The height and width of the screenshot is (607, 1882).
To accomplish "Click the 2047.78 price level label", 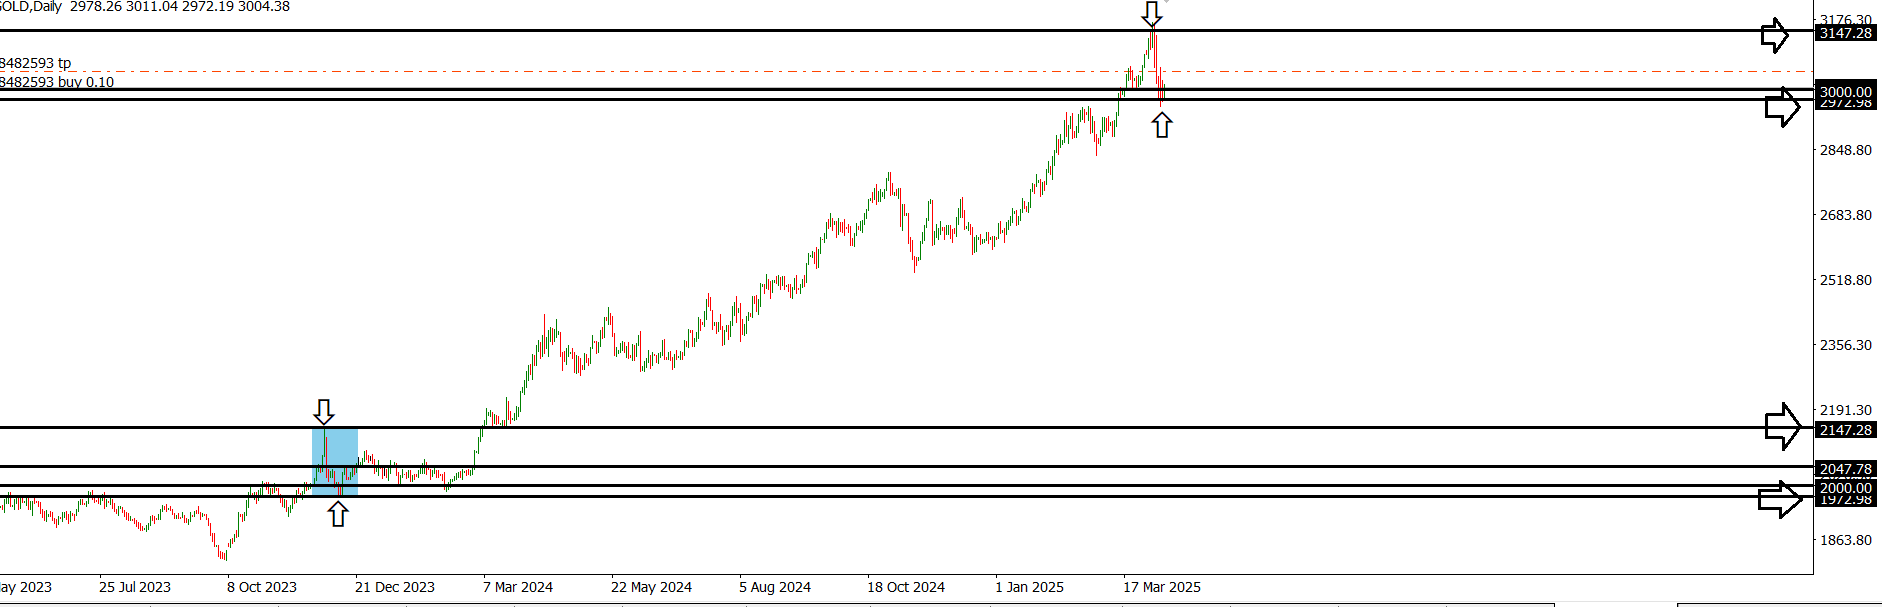I will [1846, 469].
